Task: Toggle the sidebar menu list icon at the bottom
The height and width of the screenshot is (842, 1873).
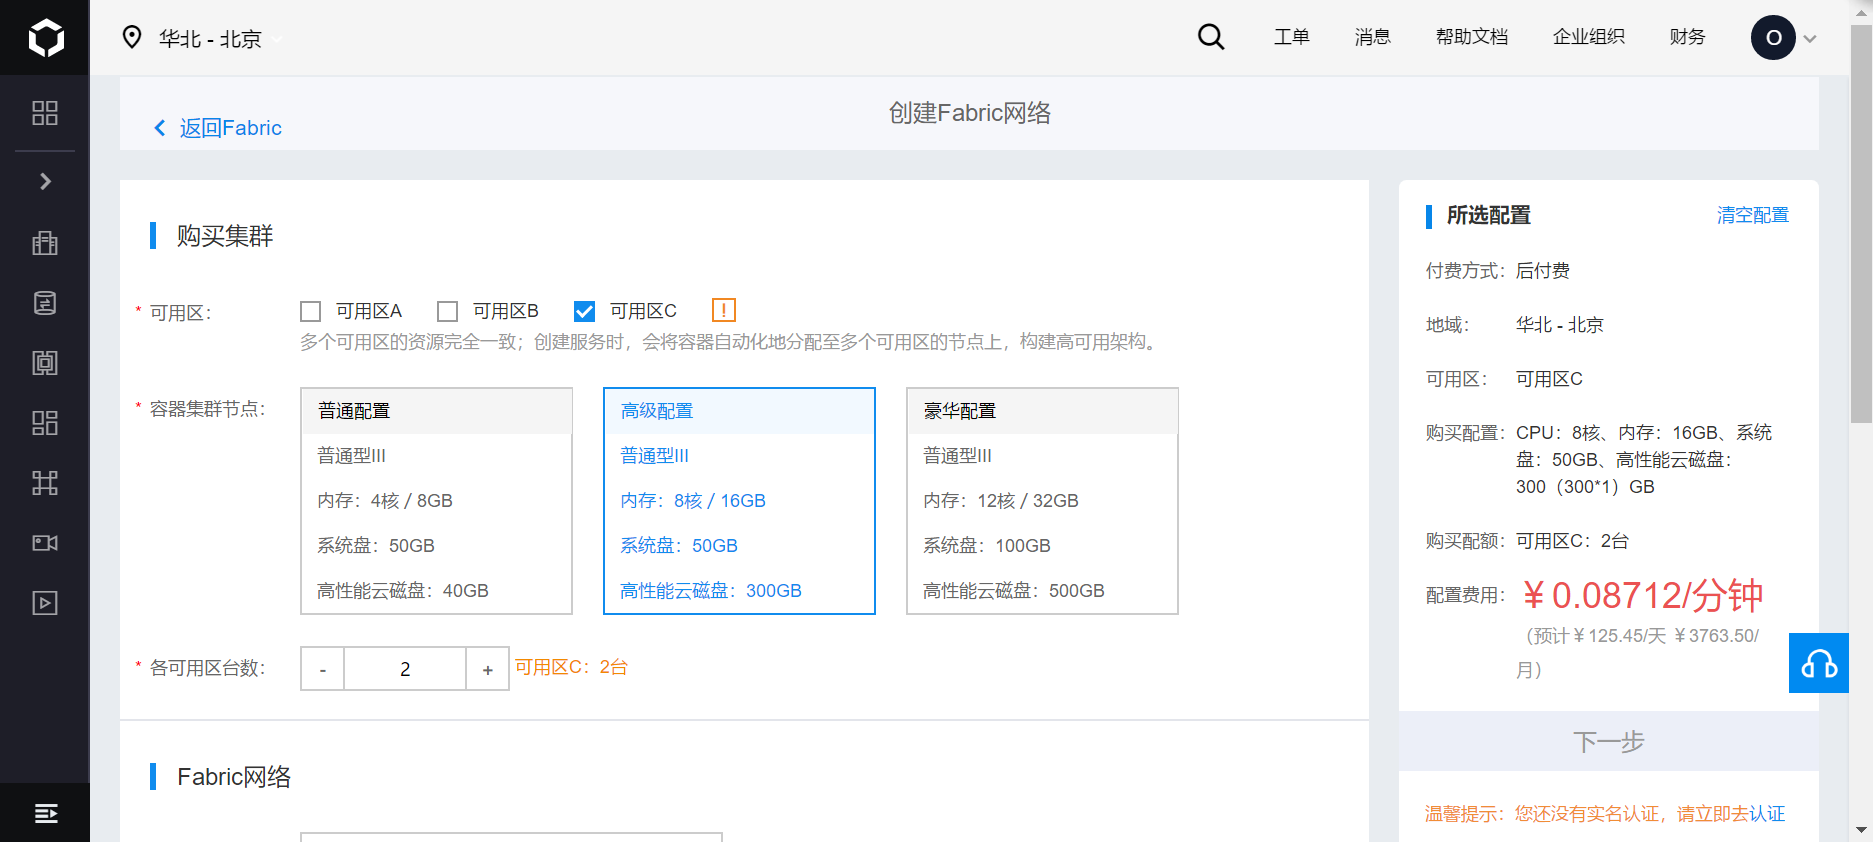Action: (x=45, y=813)
